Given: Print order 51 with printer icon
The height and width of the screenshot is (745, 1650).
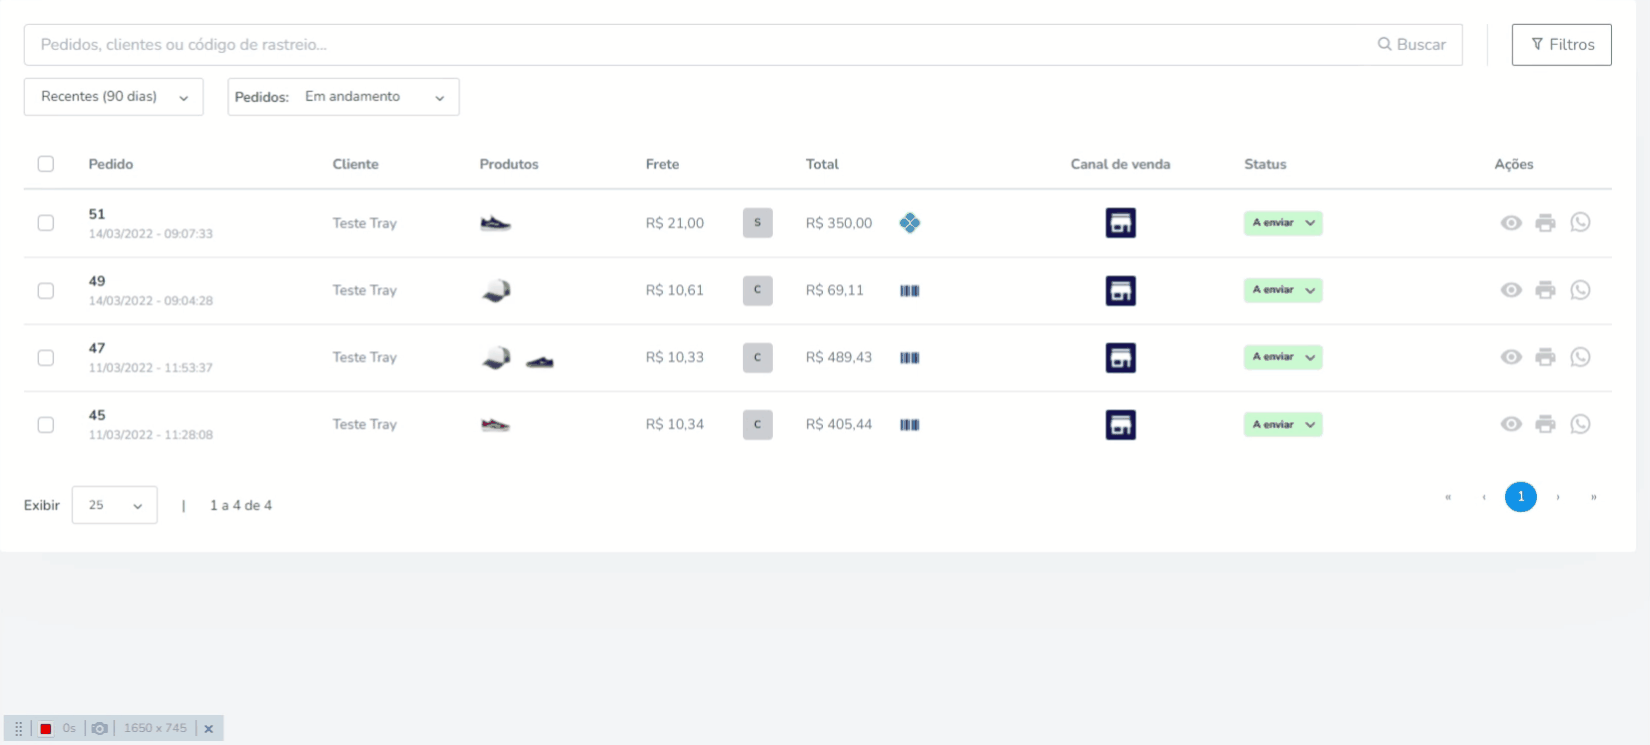Looking at the screenshot, I should tap(1545, 223).
